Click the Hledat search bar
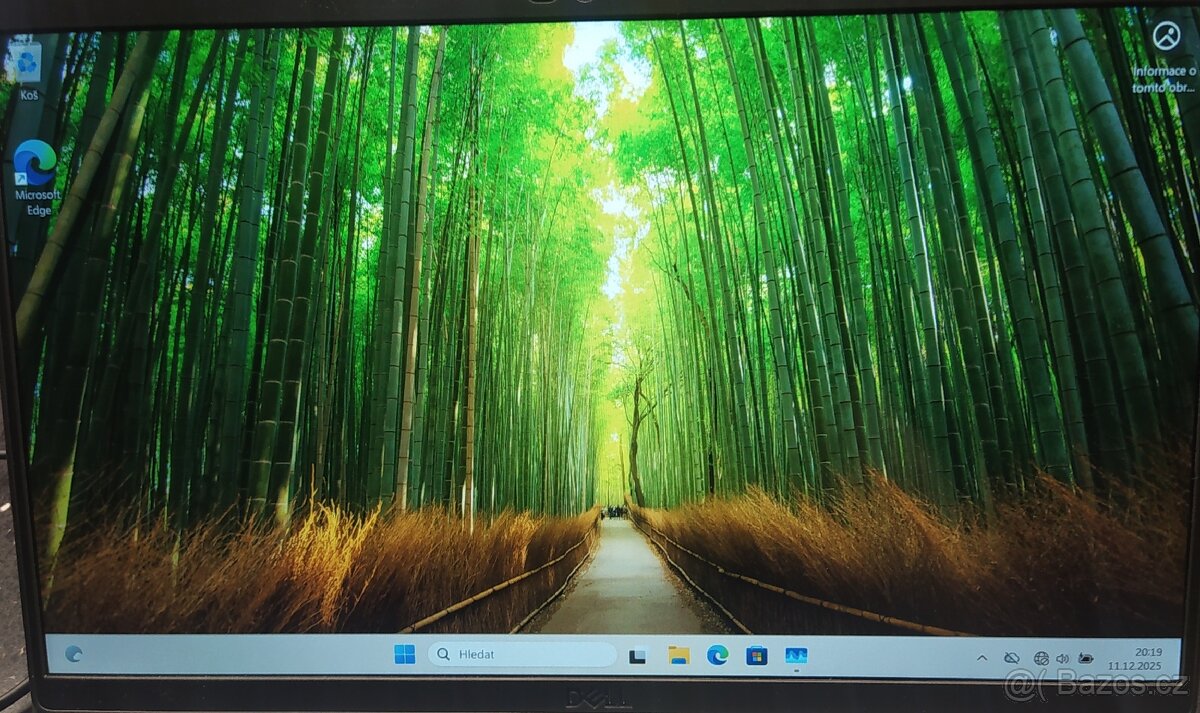 tap(520, 654)
